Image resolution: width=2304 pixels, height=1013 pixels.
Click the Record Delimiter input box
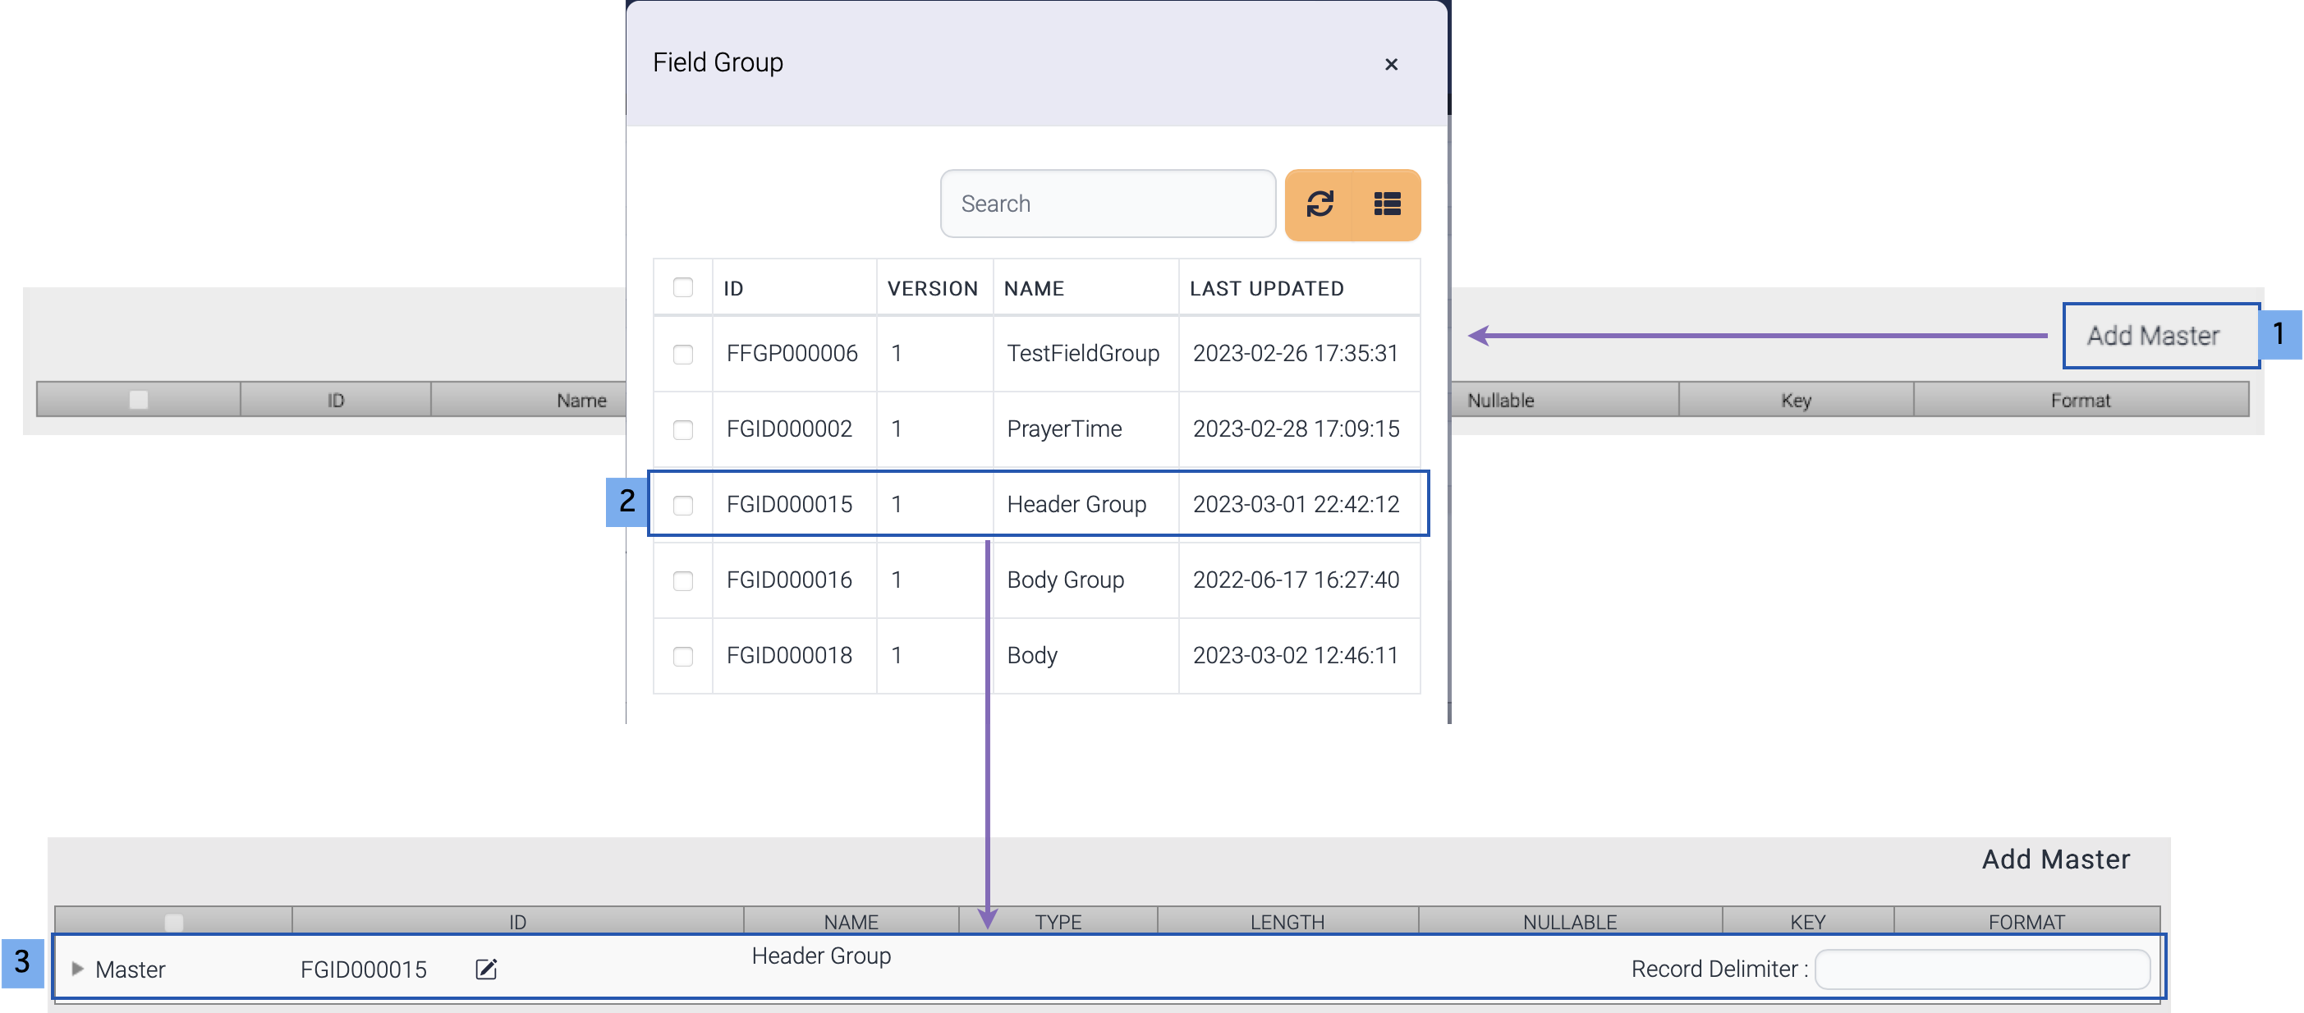1981,969
